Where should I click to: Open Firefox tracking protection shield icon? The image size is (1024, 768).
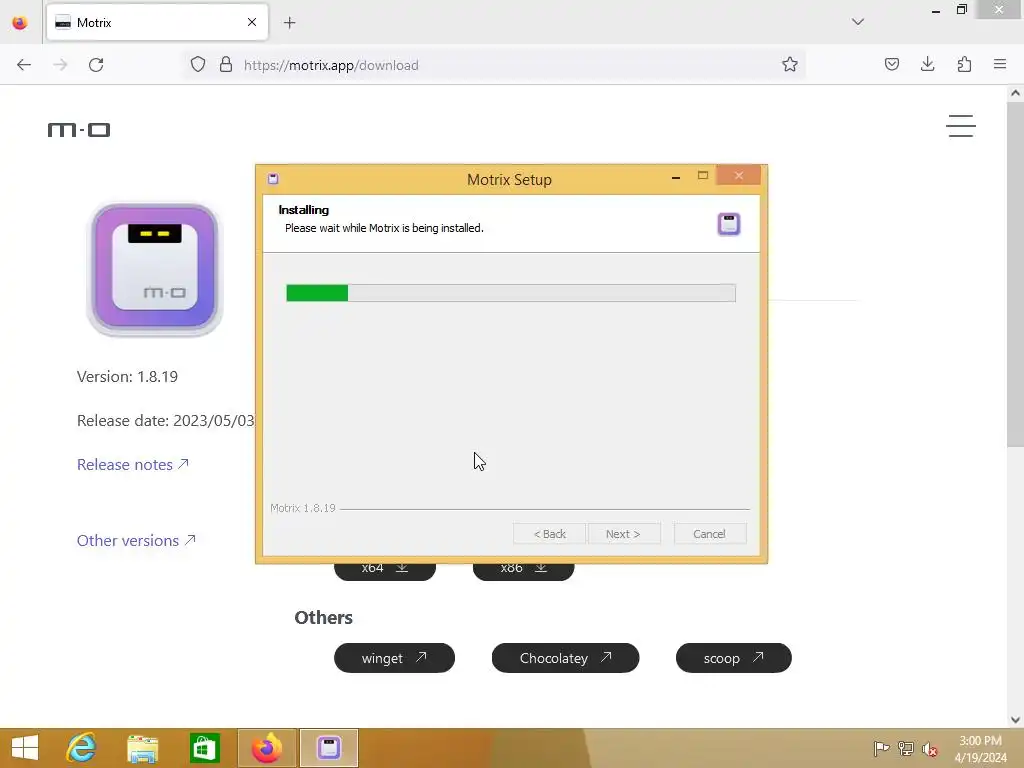198,65
